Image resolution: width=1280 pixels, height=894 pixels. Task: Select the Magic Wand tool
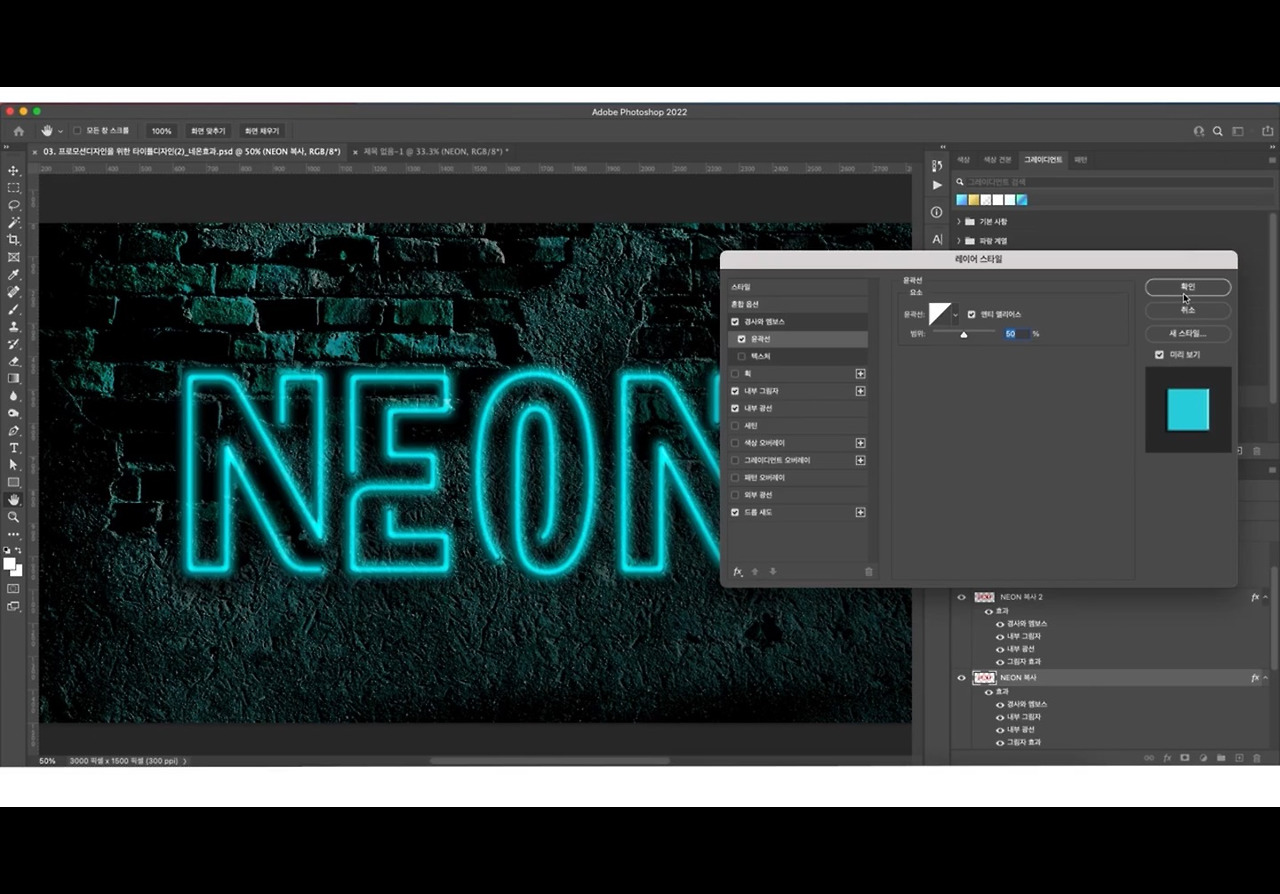click(14, 222)
